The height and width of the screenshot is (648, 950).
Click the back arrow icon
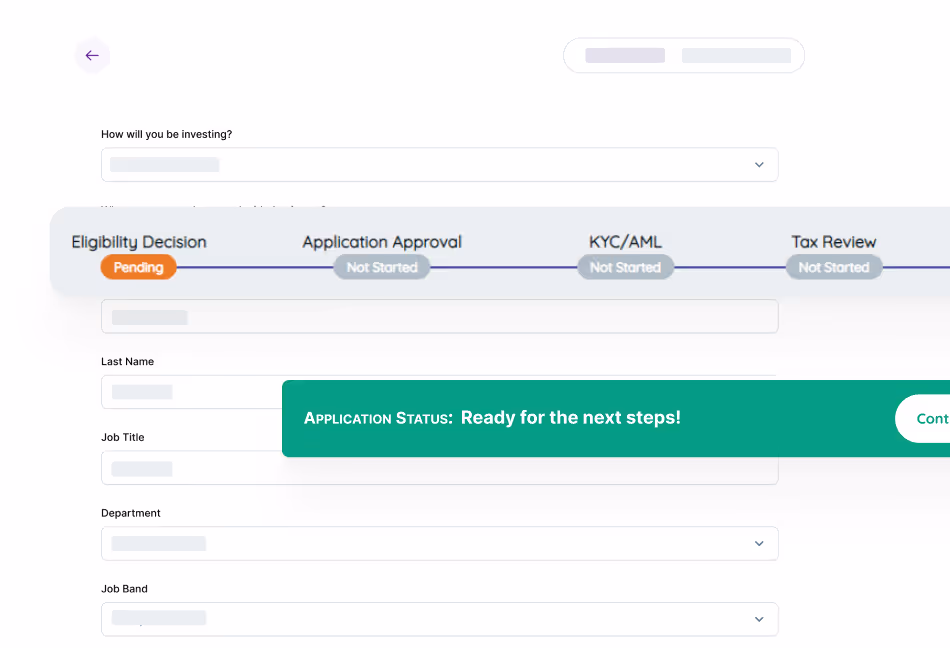coord(92,56)
